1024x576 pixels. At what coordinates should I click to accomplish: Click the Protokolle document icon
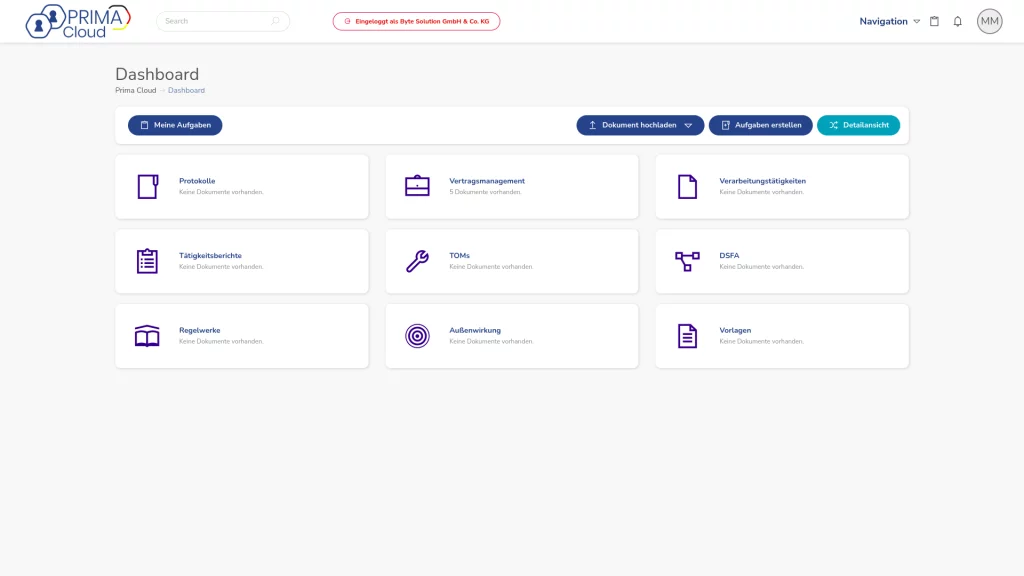(147, 186)
